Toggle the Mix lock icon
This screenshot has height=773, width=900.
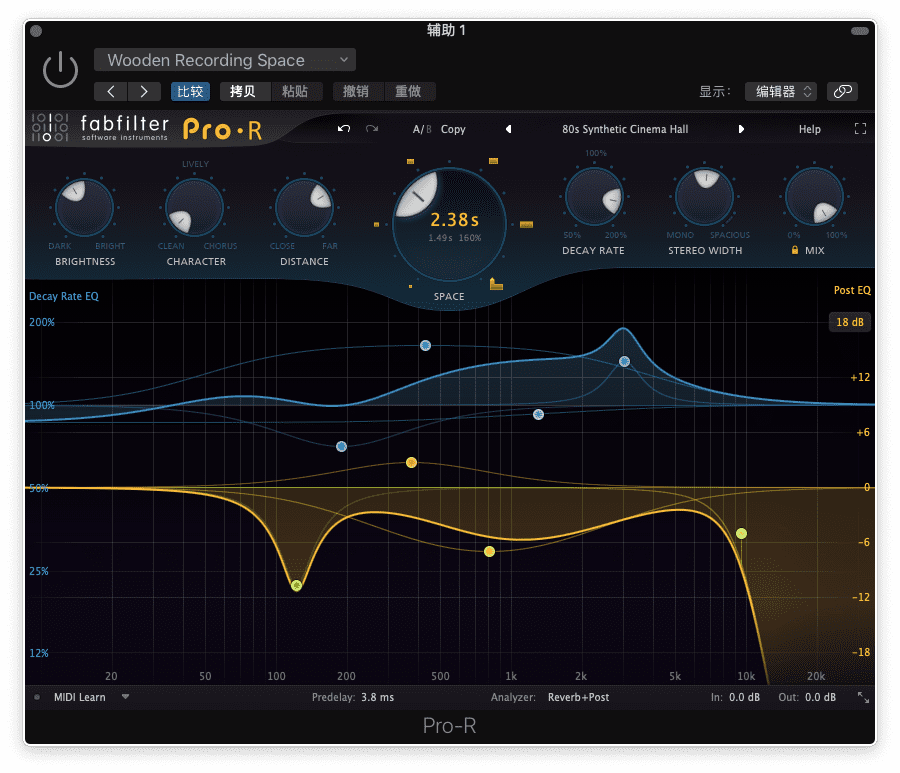(x=794, y=250)
